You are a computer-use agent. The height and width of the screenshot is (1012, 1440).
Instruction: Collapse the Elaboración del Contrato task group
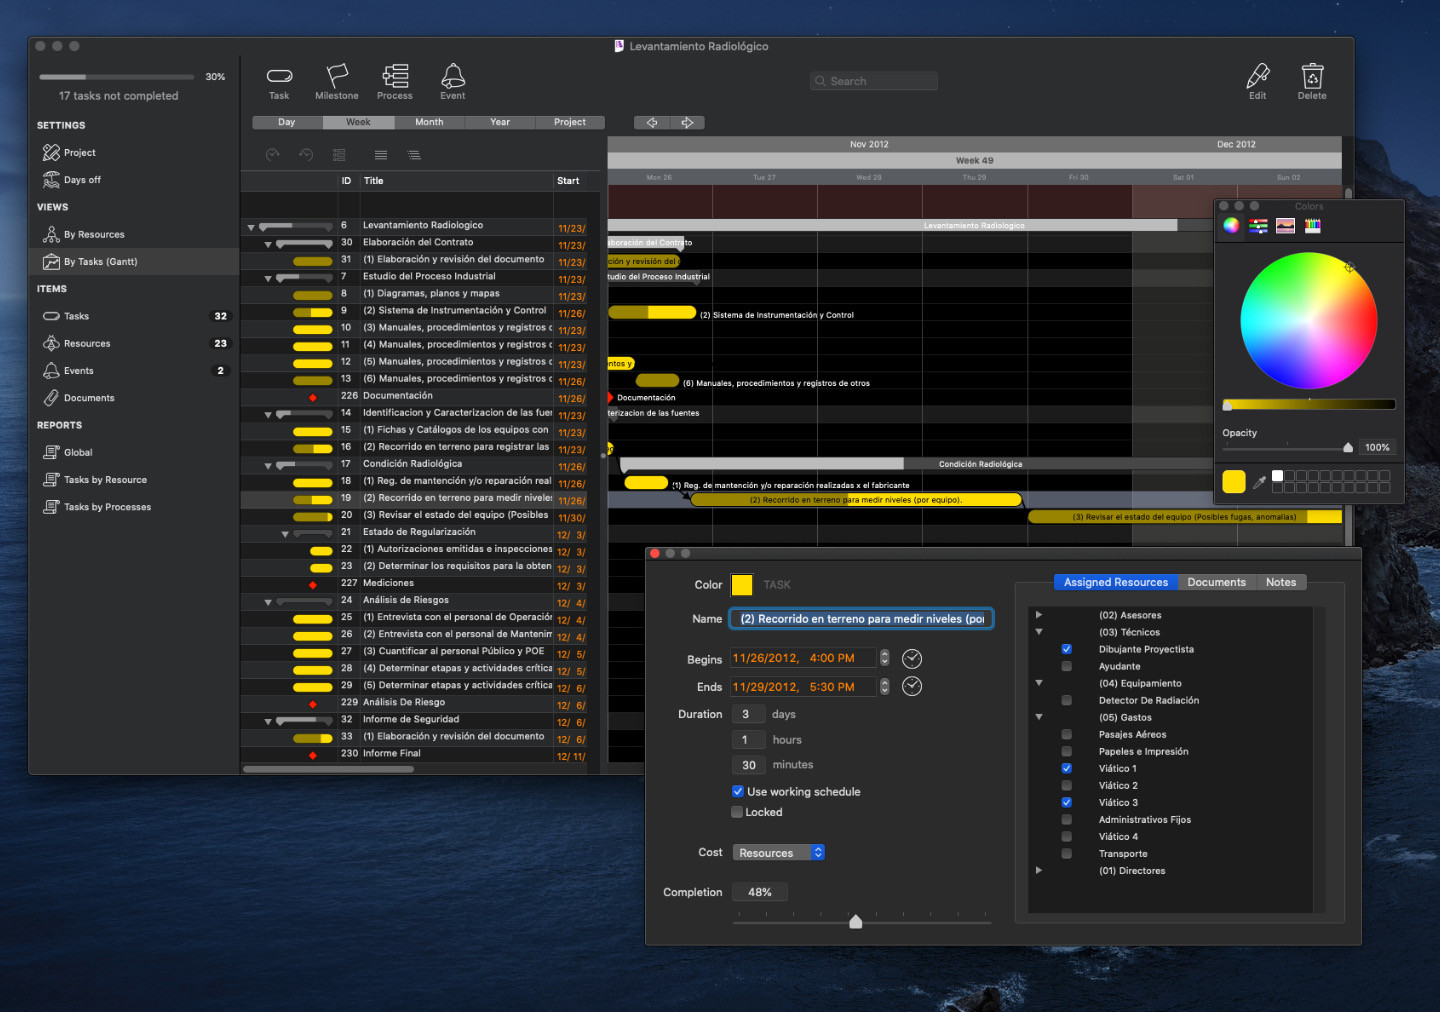[268, 244]
